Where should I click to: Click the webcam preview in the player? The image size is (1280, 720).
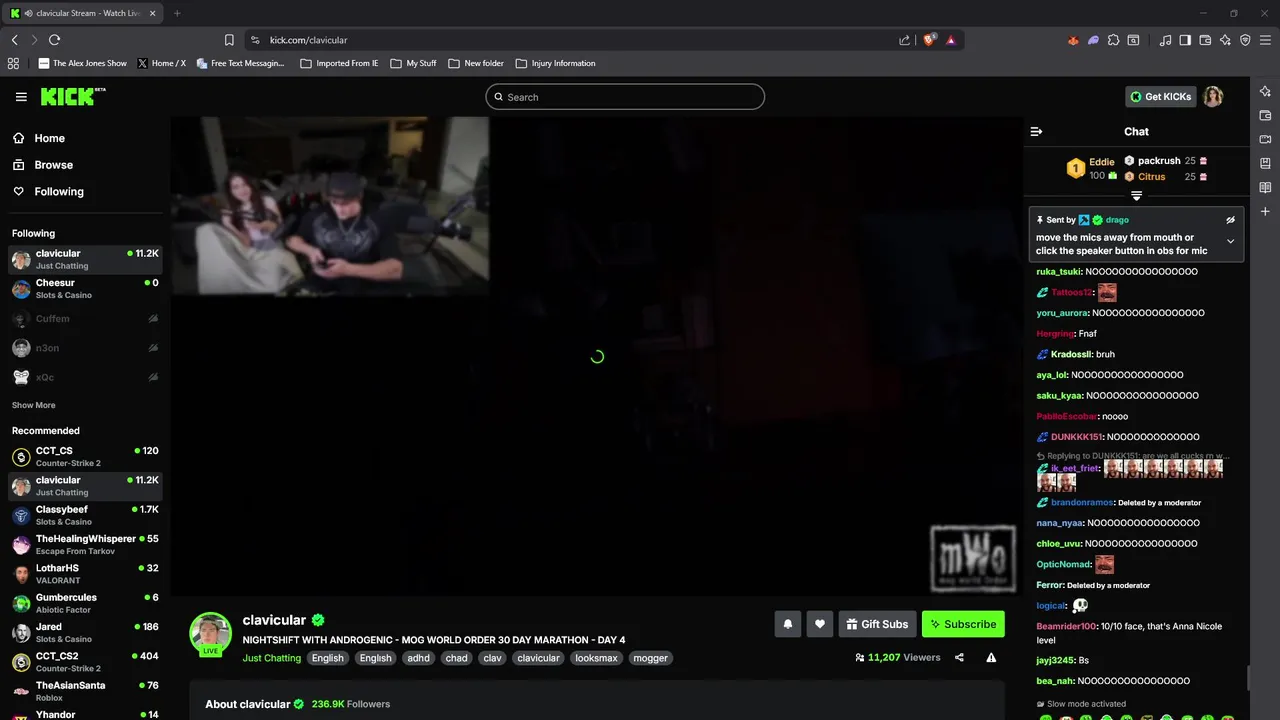330,206
